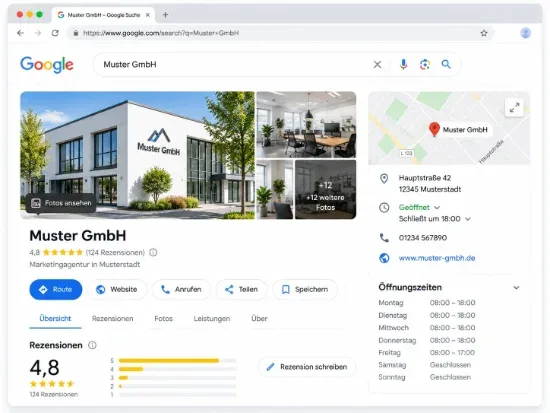This screenshot has height=413, width=550.
Task: Reload the page with the refresh icon
Action: tap(55, 33)
